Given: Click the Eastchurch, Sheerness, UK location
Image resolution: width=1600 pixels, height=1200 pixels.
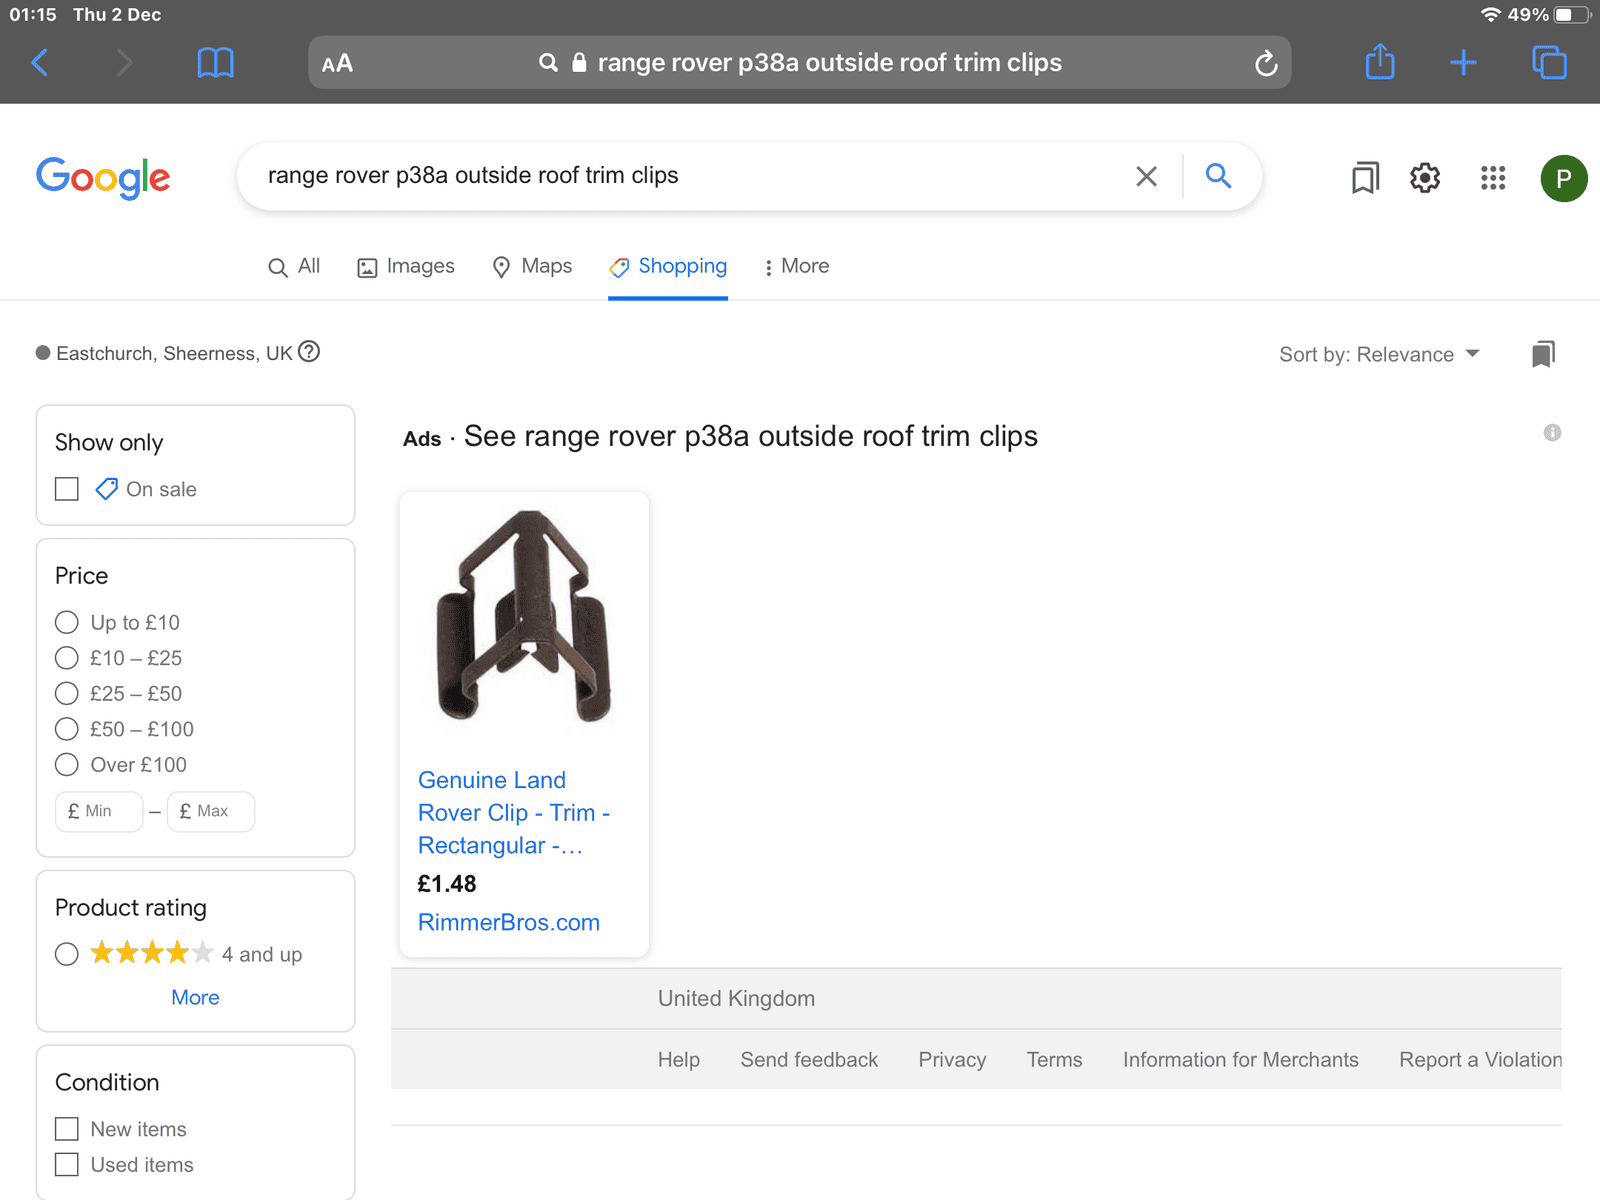Looking at the screenshot, I should click(174, 353).
